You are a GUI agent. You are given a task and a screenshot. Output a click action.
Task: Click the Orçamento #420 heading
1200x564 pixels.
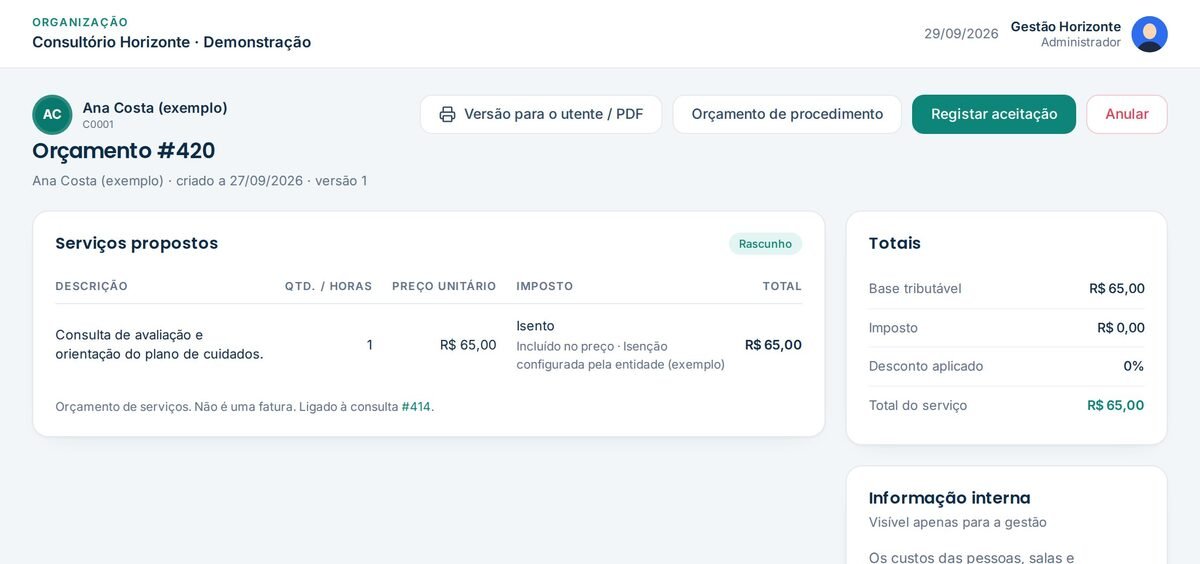click(124, 151)
